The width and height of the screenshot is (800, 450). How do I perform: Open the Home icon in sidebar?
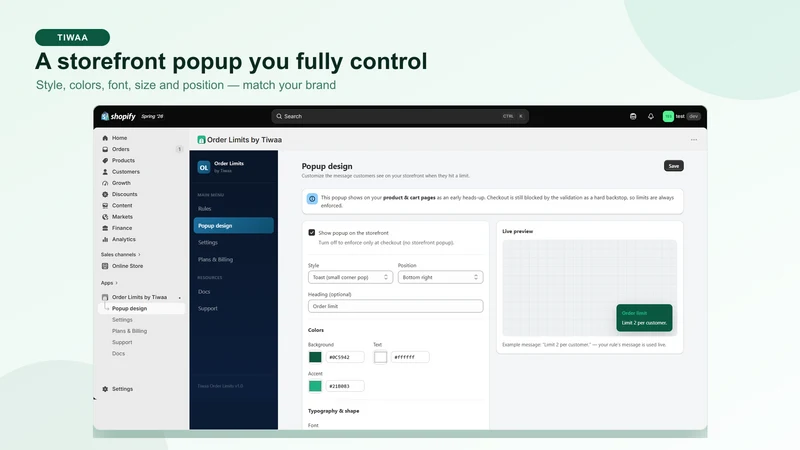pyautogui.click(x=105, y=138)
